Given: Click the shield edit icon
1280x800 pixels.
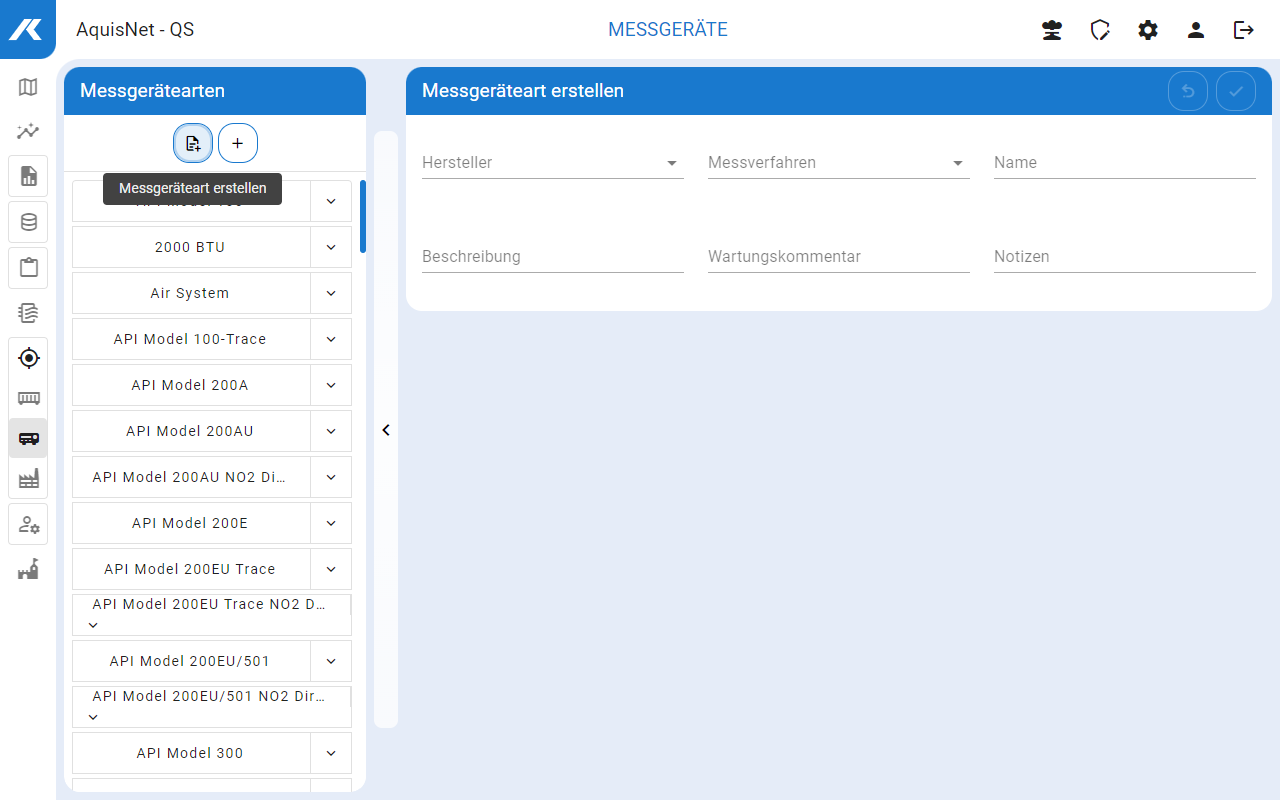Looking at the screenshot, I should click(1100, 30).
